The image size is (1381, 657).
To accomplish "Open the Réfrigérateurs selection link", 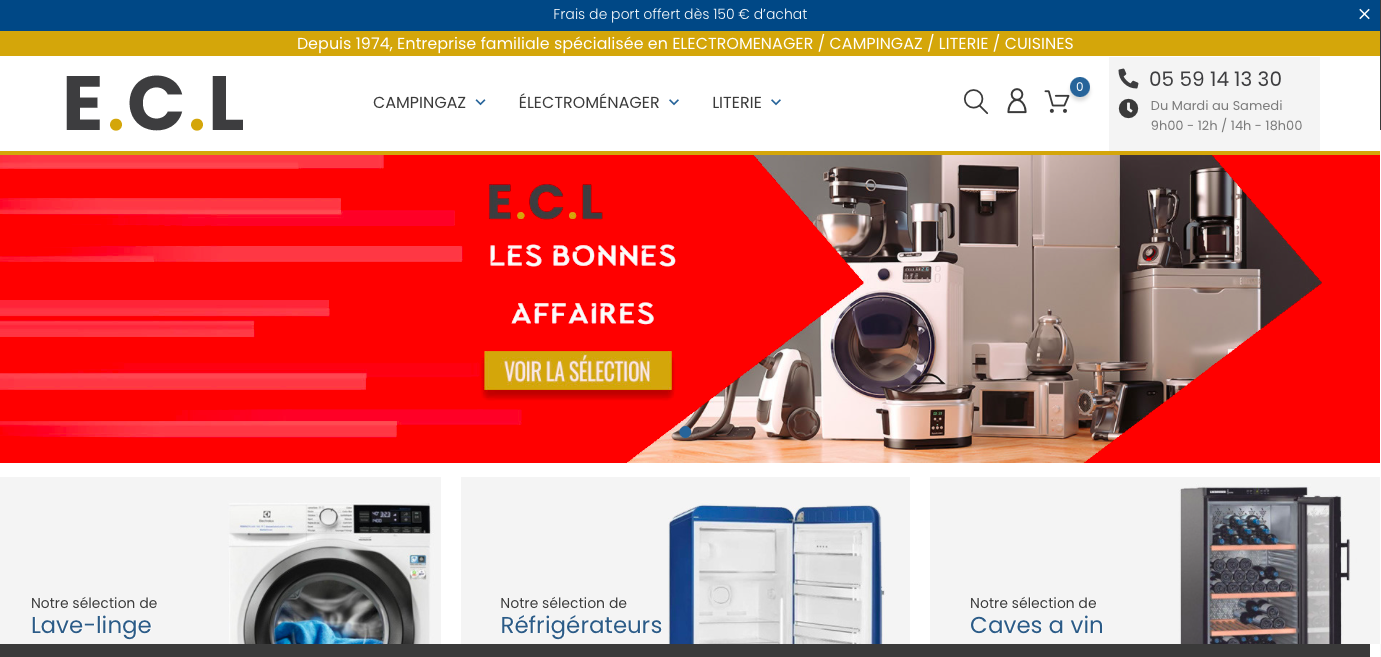I will (x=581, y=626).
